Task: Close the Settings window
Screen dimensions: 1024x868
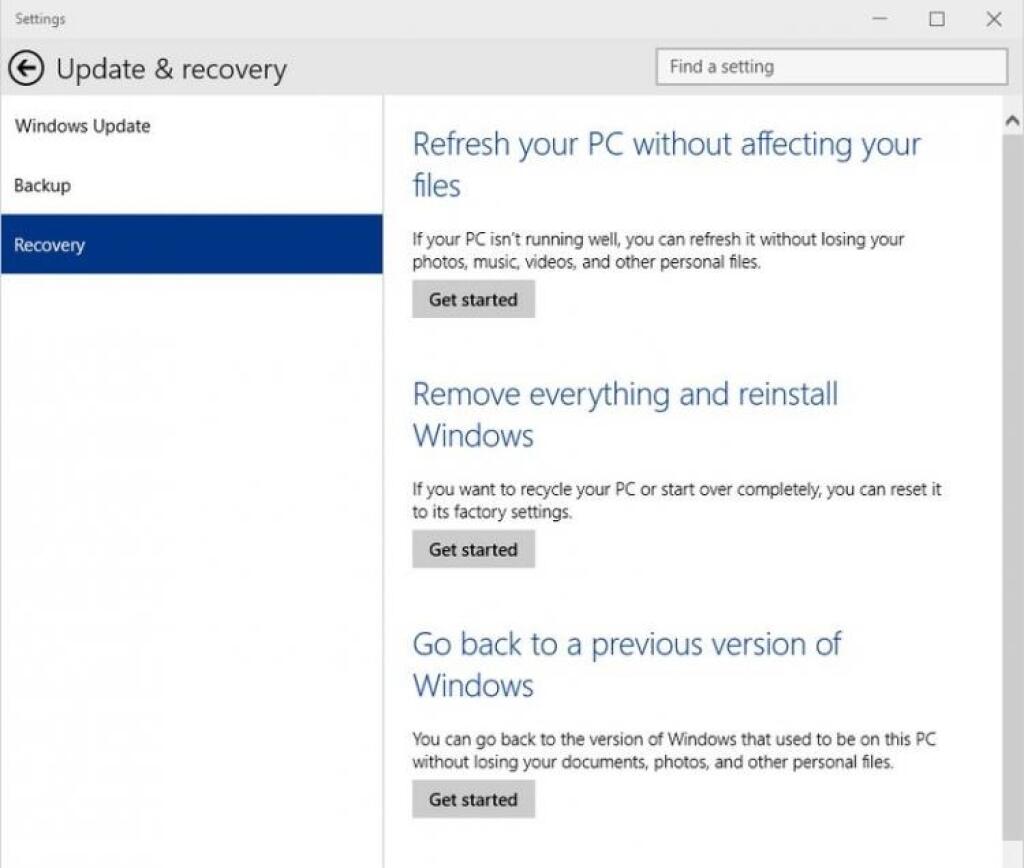Action: point(994,19)
